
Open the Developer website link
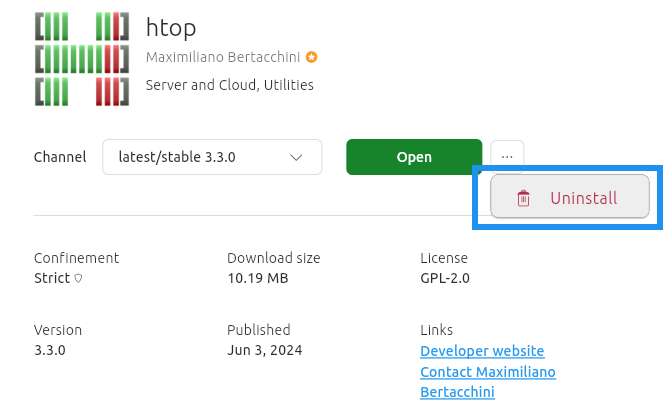(482, 351)
